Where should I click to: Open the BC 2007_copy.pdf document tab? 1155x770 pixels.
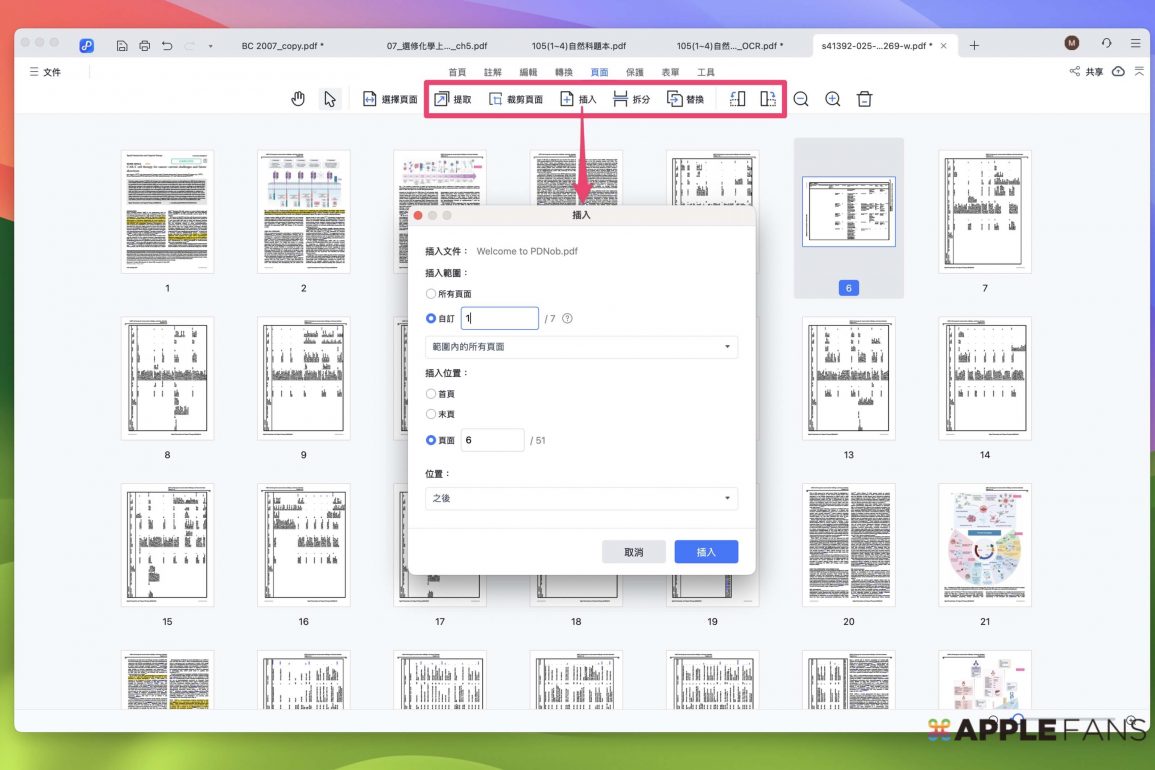point(283,46)
